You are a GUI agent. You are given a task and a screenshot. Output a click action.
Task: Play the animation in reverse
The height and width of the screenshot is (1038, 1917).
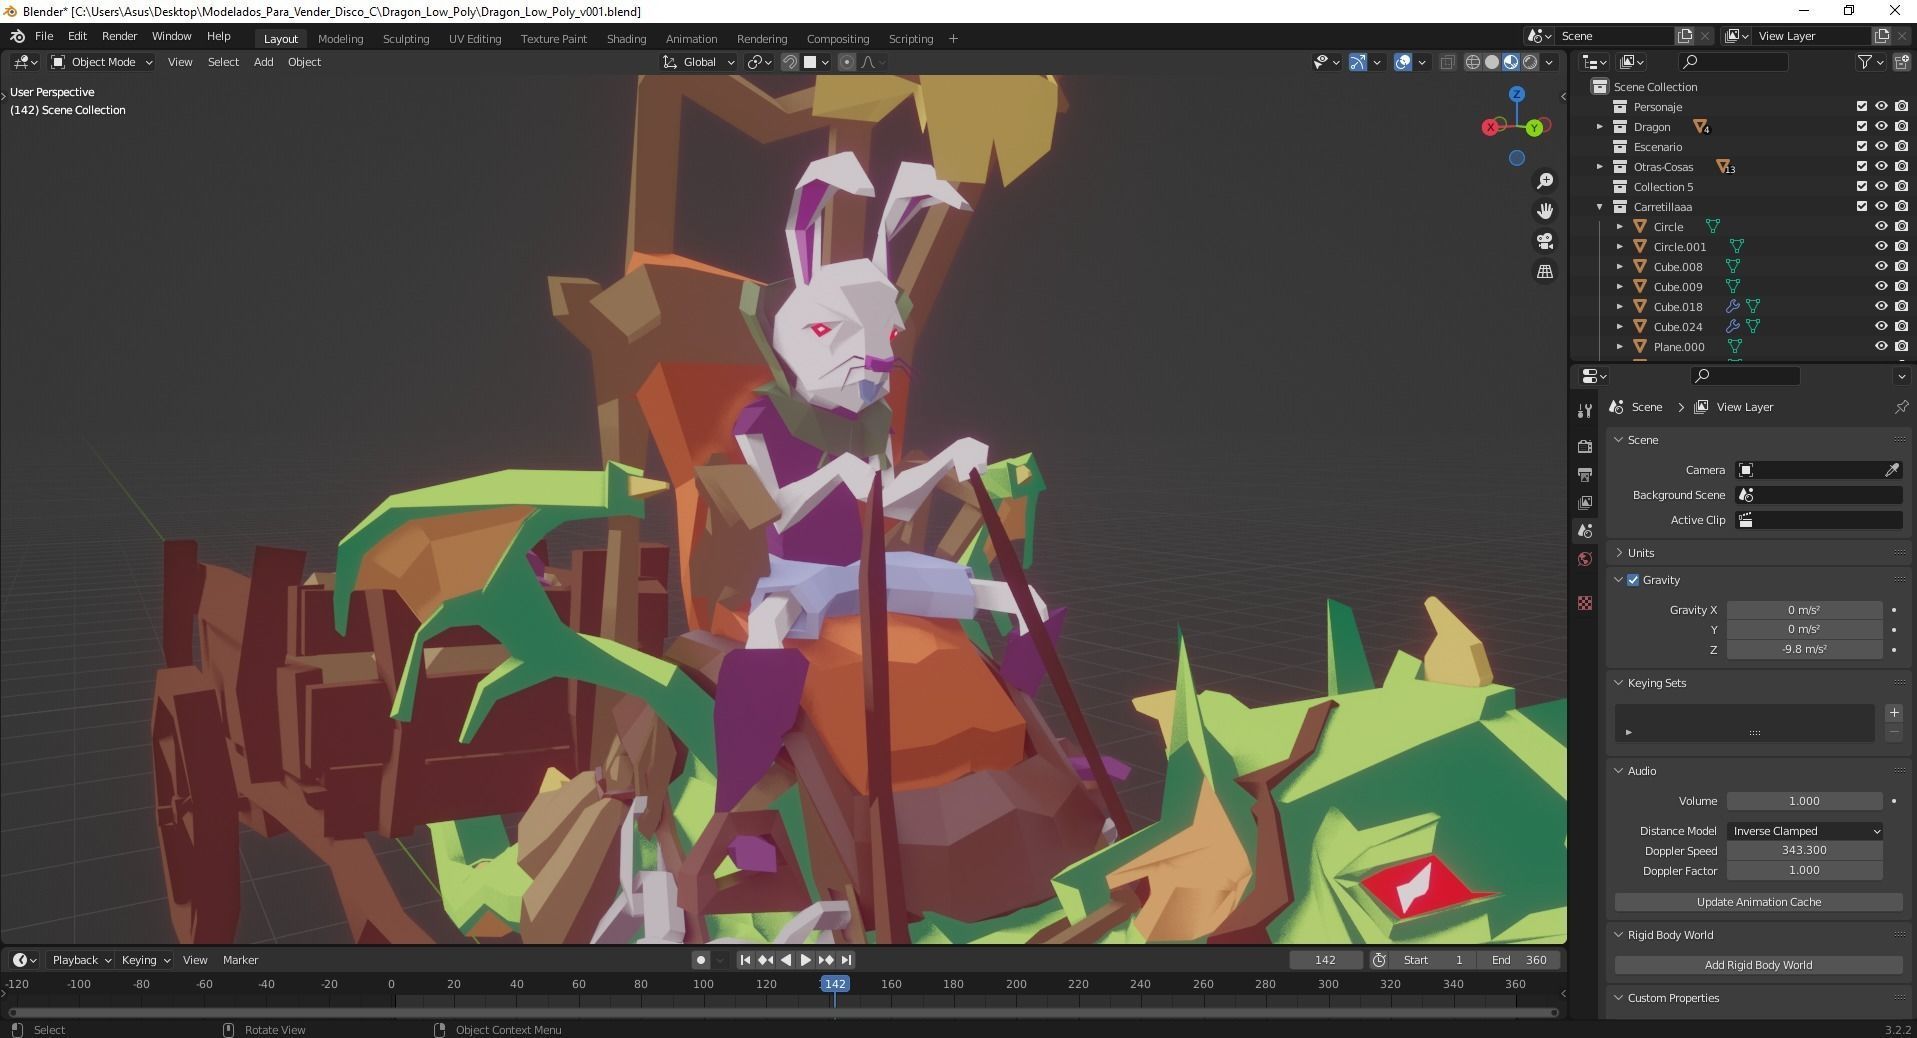point(785,960)
